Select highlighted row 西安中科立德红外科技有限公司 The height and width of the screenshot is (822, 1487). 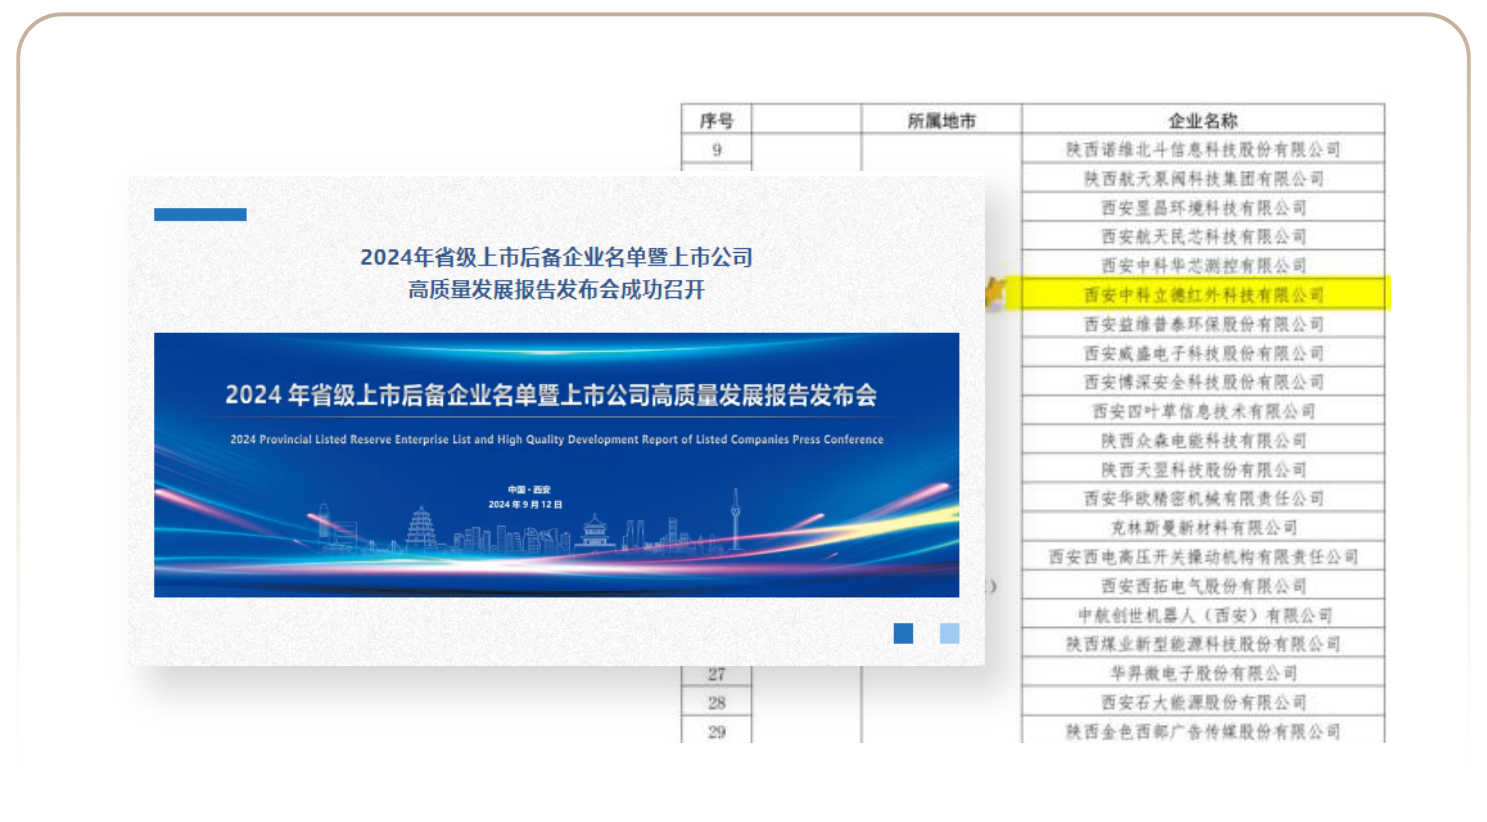(1203, 295)
